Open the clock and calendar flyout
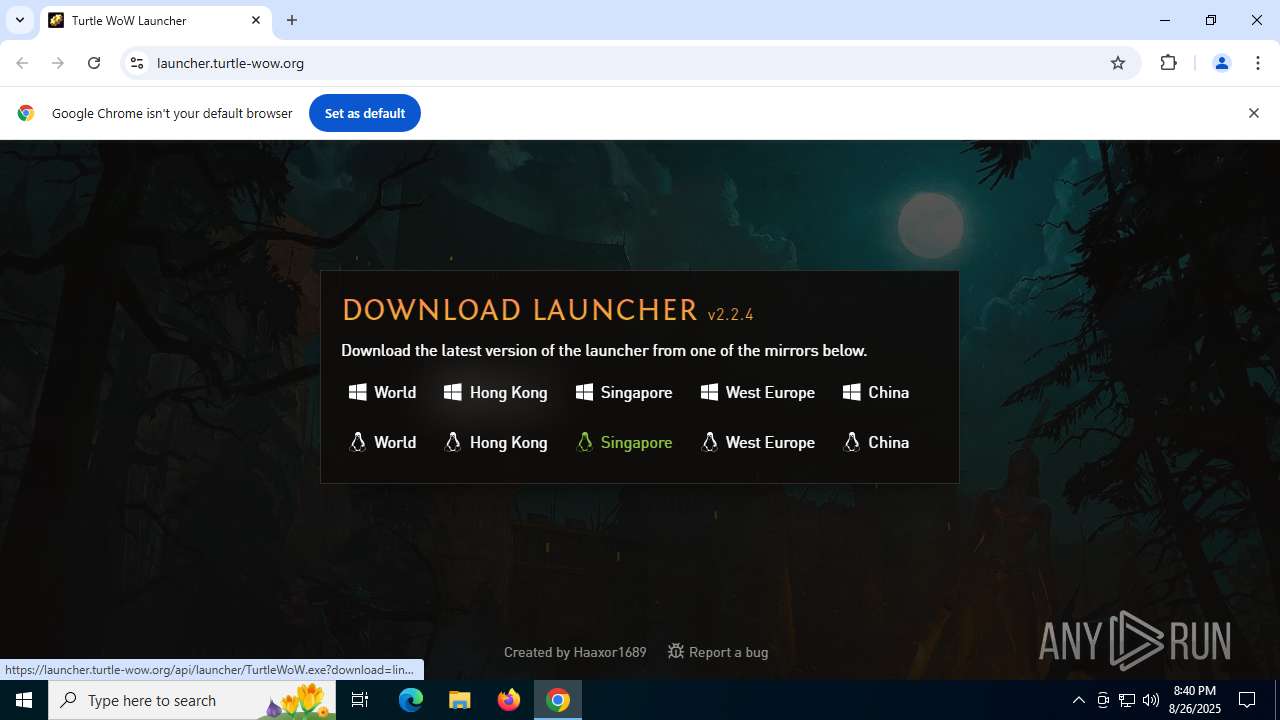 click(1195, 700)
